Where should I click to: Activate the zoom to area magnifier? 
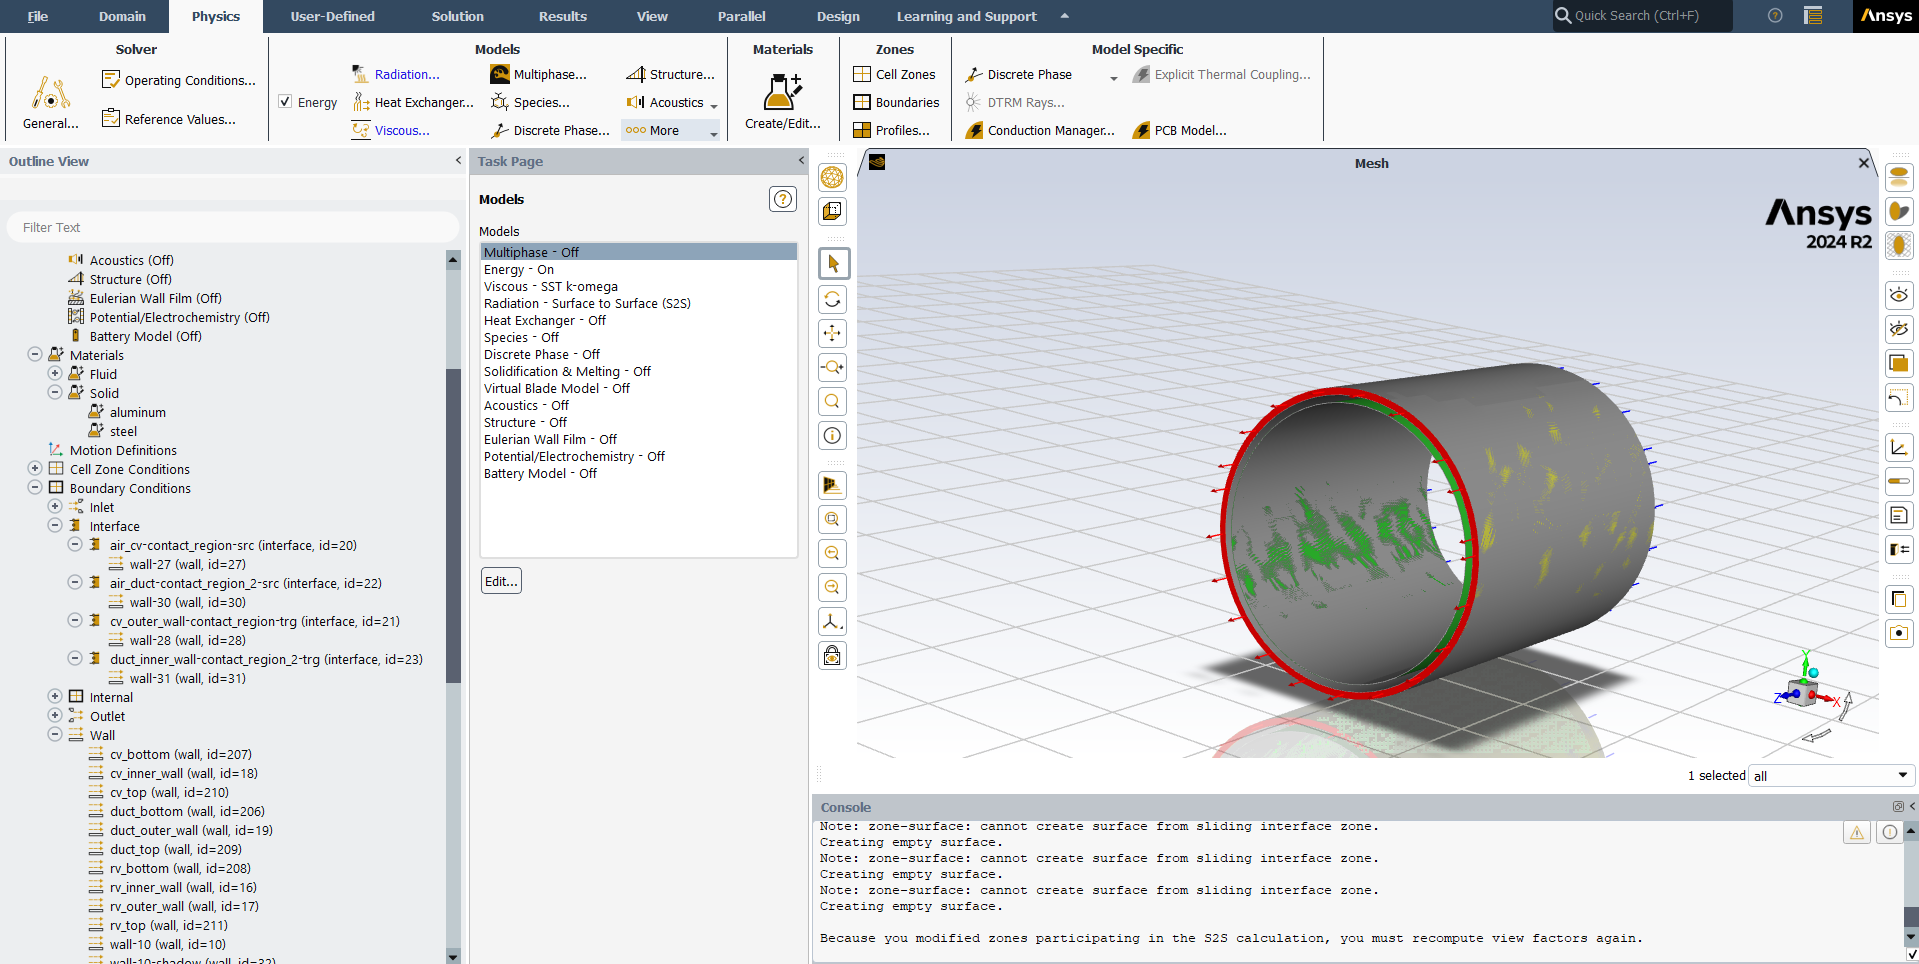pyautogui.click(x=832, y=401)
